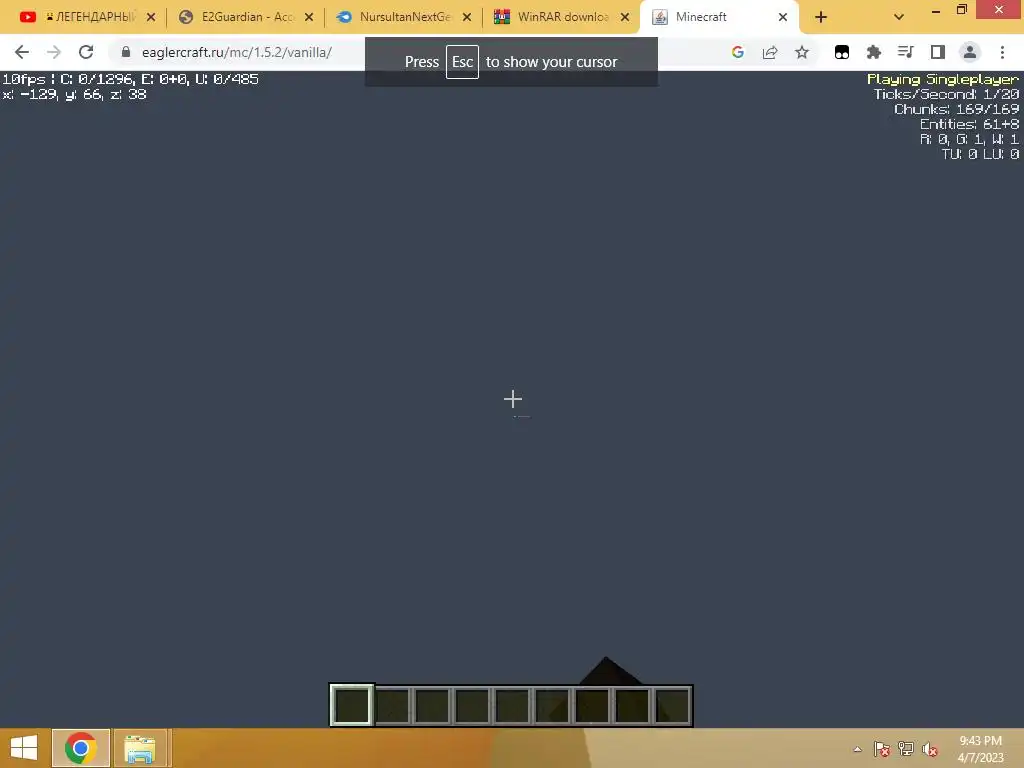Close the E2Guardian tab
This screenshot has width=1024, height=768.
[x=309, y=17]
